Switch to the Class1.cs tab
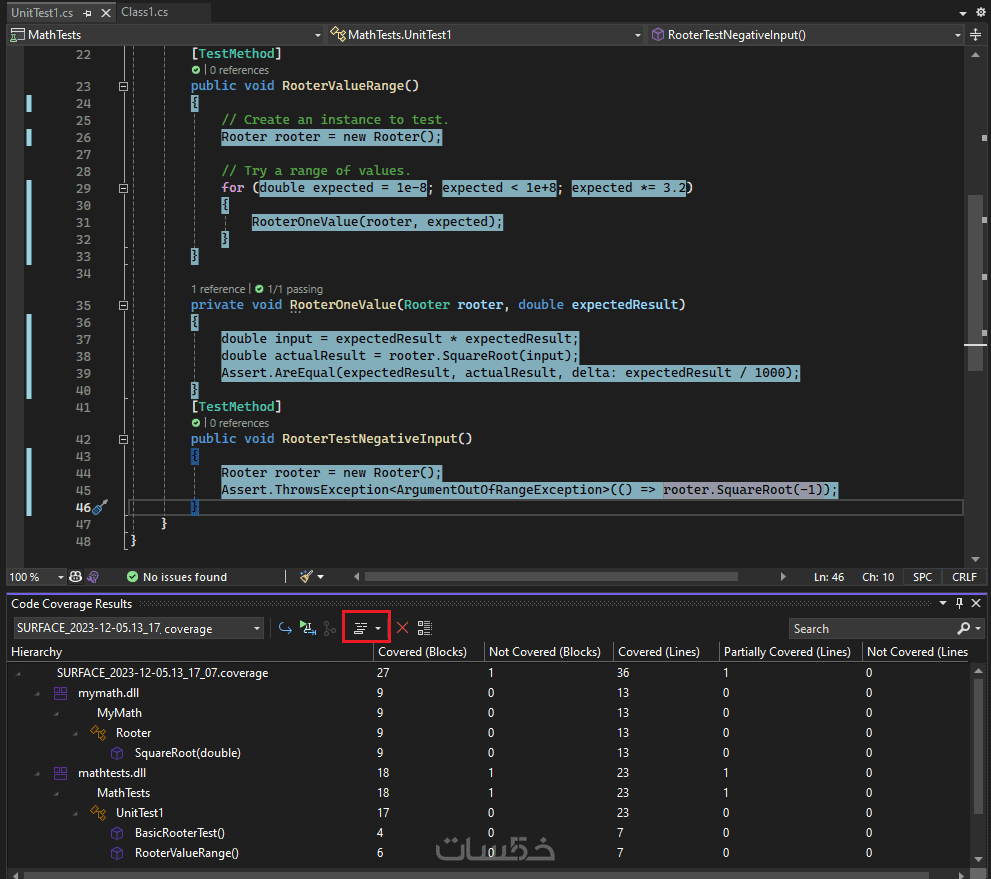This screenshot has width=991, height=879. click(144, 12)
